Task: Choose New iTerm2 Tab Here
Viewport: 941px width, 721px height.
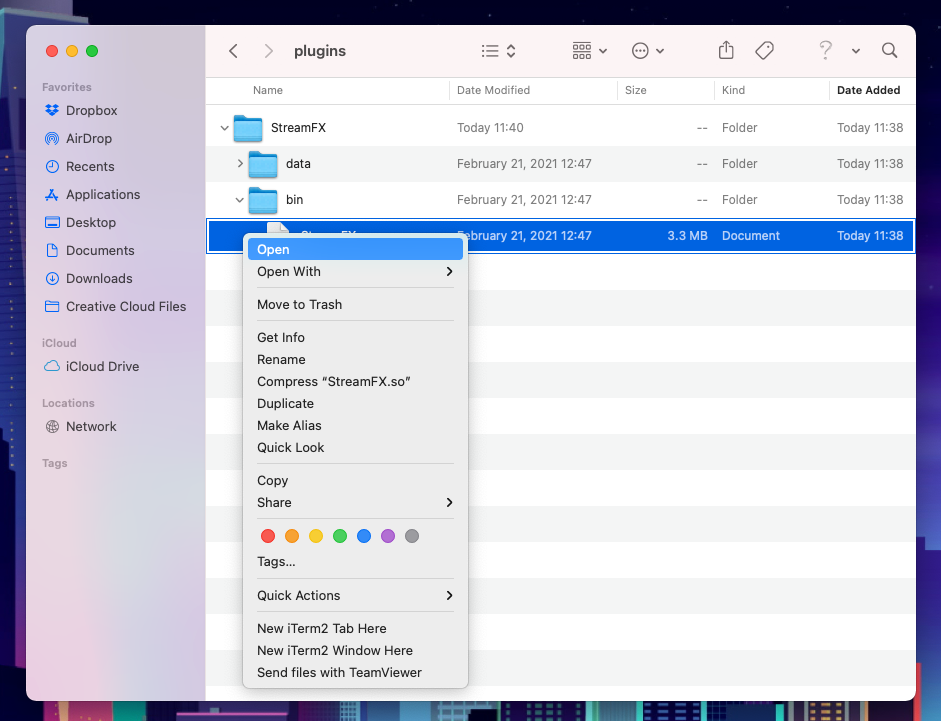Action: [x=355, y=629]
